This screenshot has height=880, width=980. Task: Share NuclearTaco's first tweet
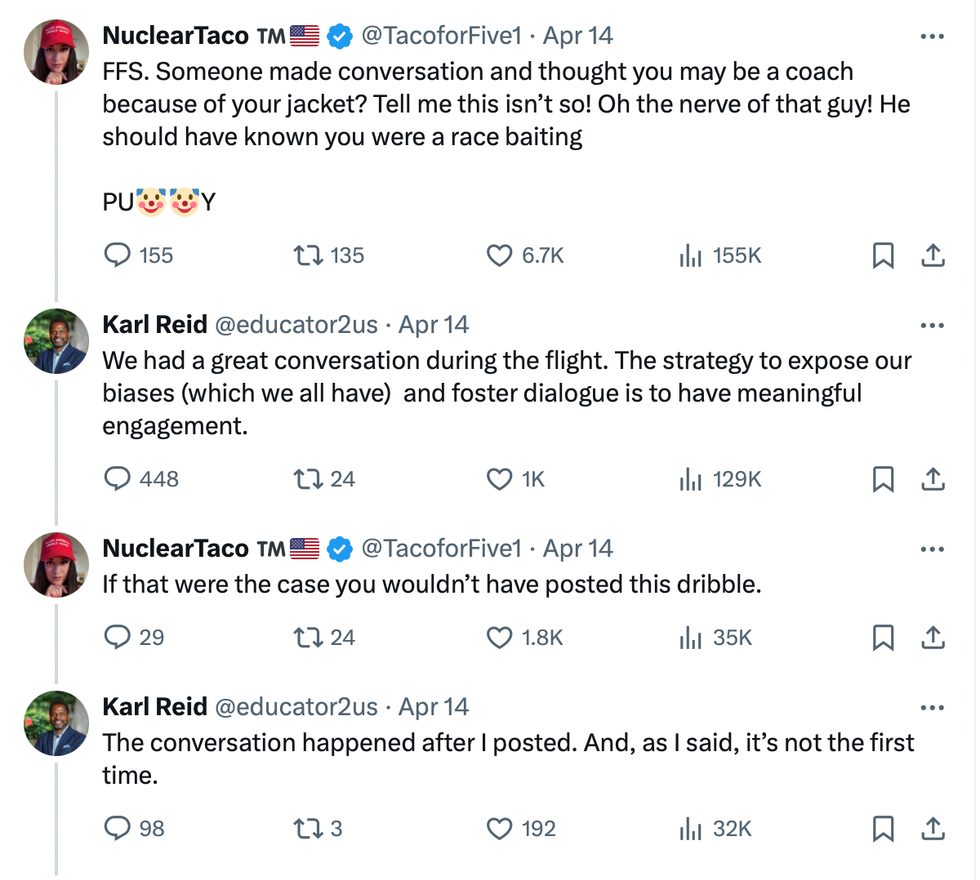coord(932,256)
